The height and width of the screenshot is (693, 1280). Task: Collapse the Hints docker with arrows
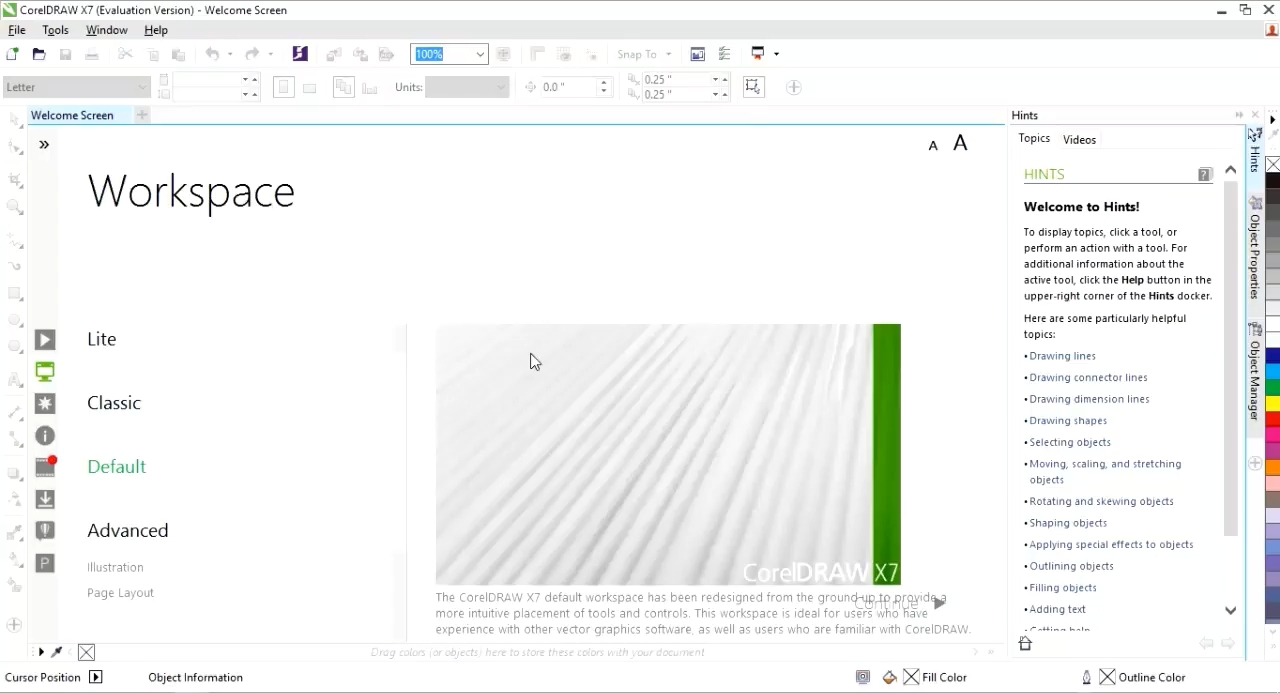coord(1239,115)
